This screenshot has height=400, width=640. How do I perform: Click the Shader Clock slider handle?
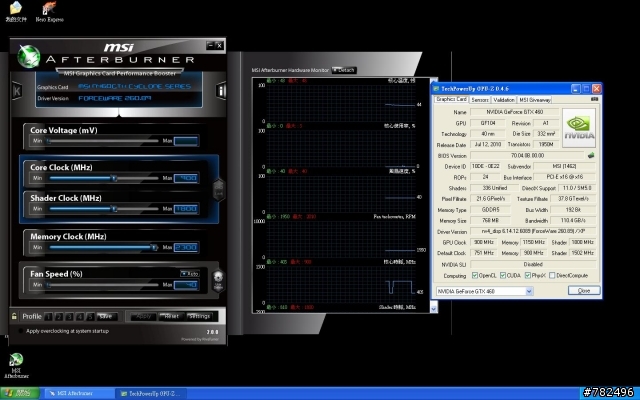point(114,209)
